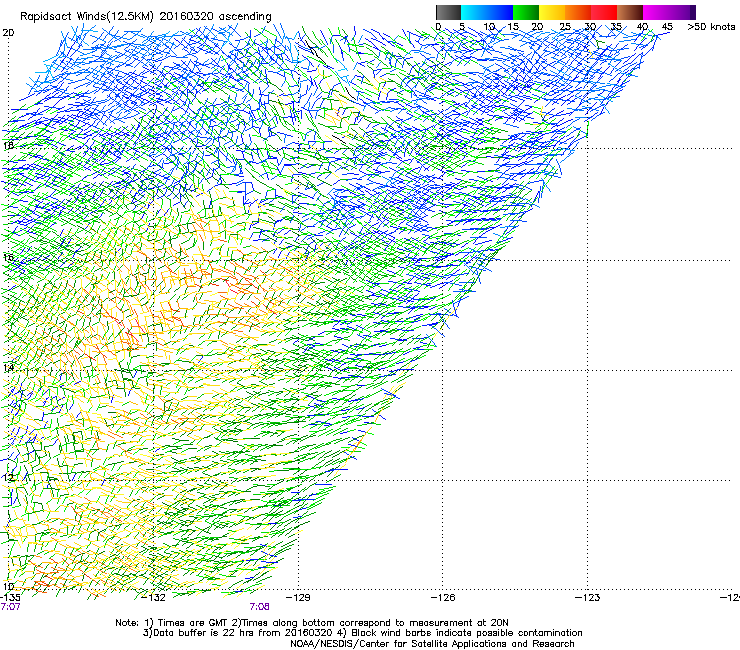Viewport: 740px width, 650px height.
Task: Click the title "Rapidscat Winds(12.5KM) 20160320 ascending"
Action: click(x=145, y=17)
